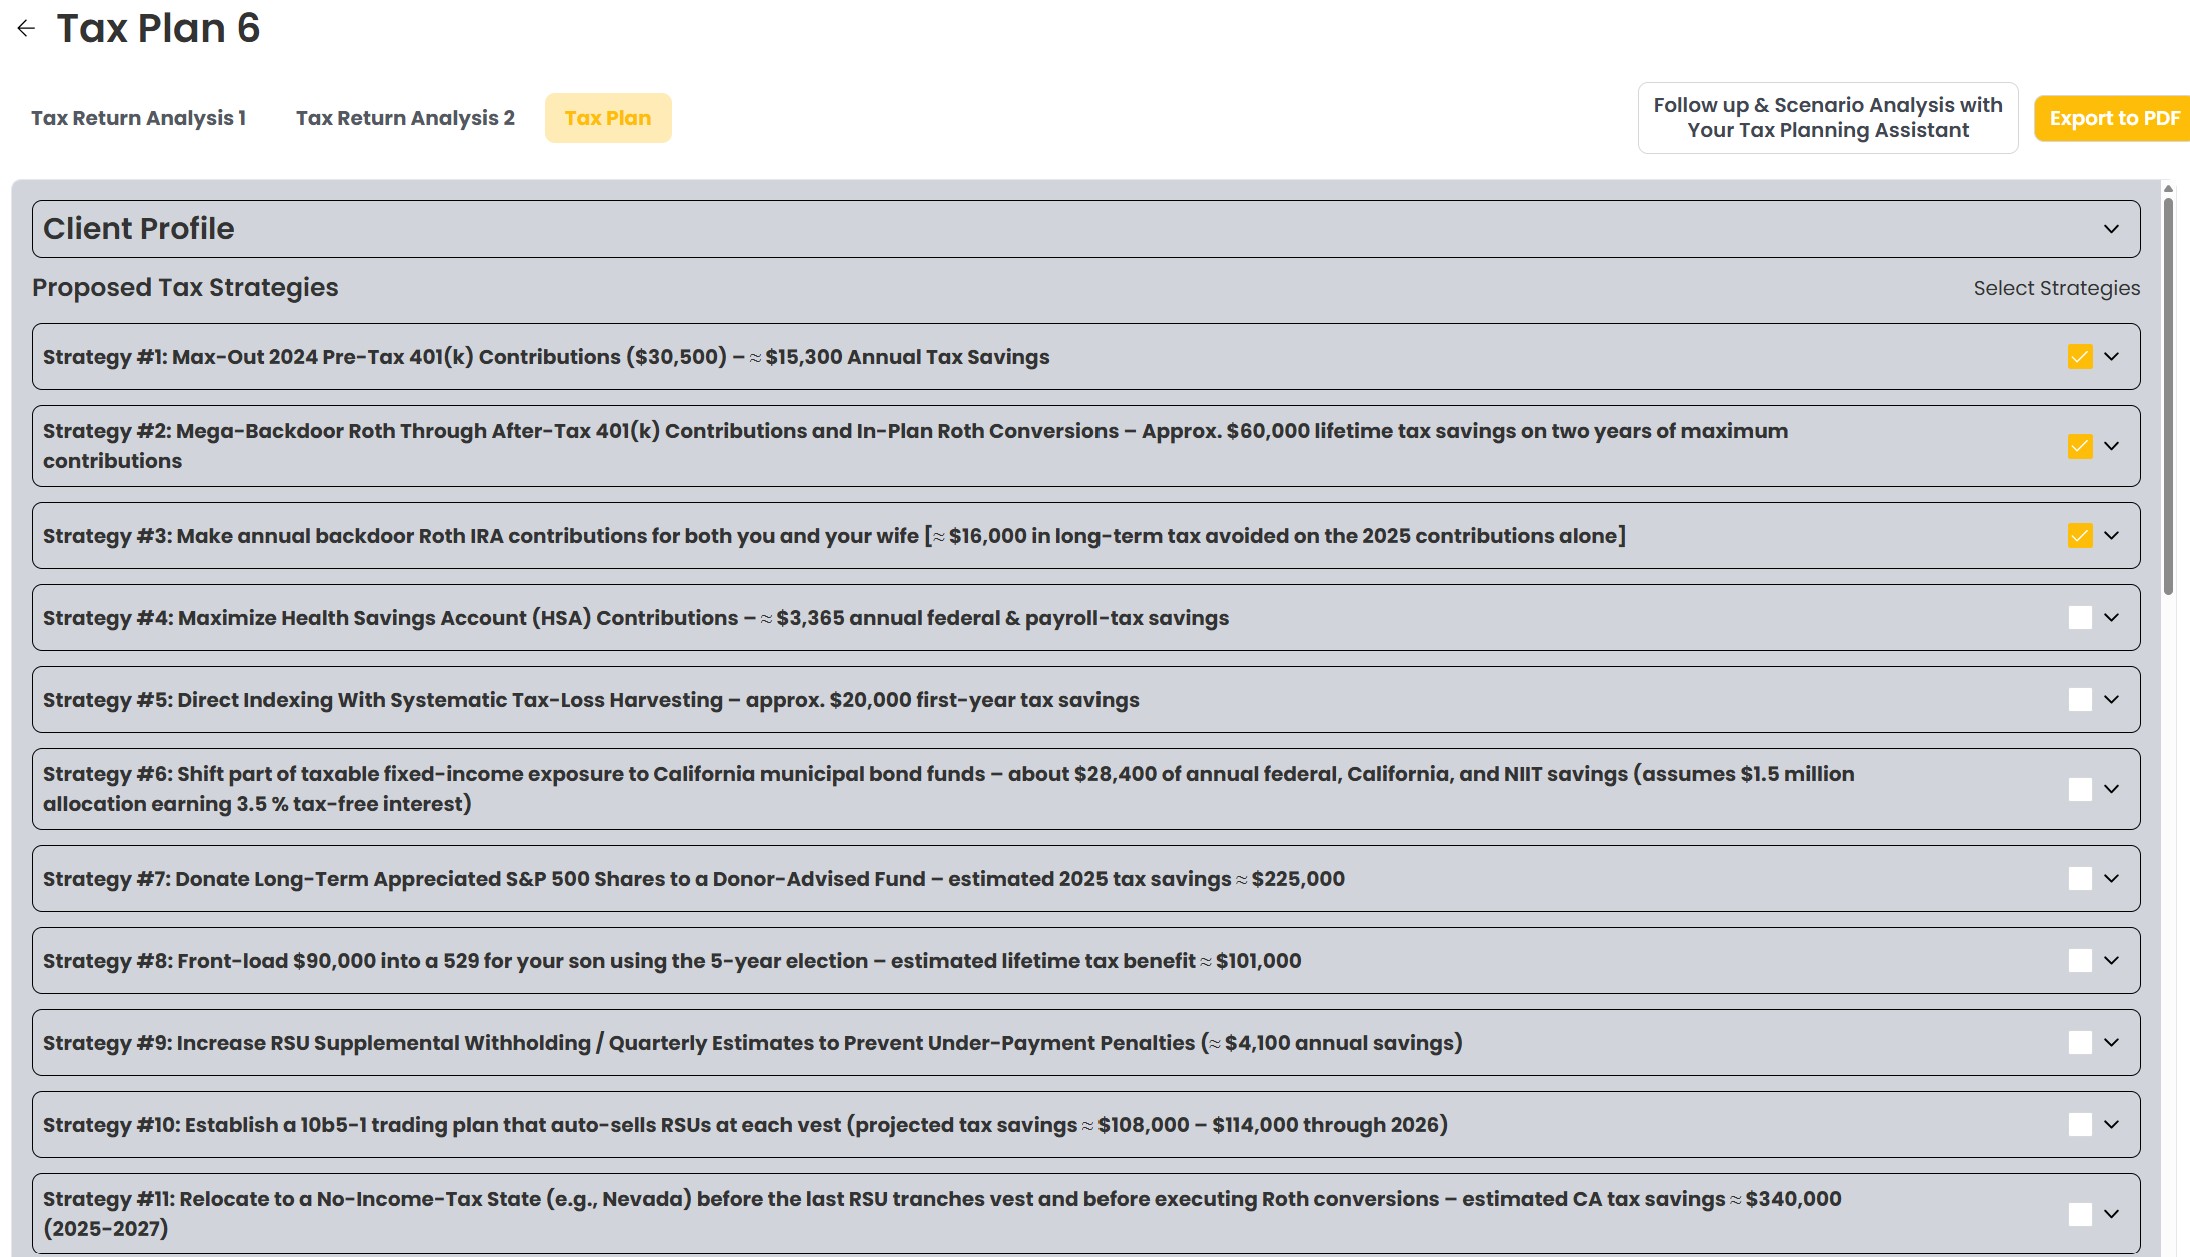Switch to Tax Return Analysis 1 tab
Viewport: 2190px width, 1257px height.
pyautogui.click(x=138, y=118)
